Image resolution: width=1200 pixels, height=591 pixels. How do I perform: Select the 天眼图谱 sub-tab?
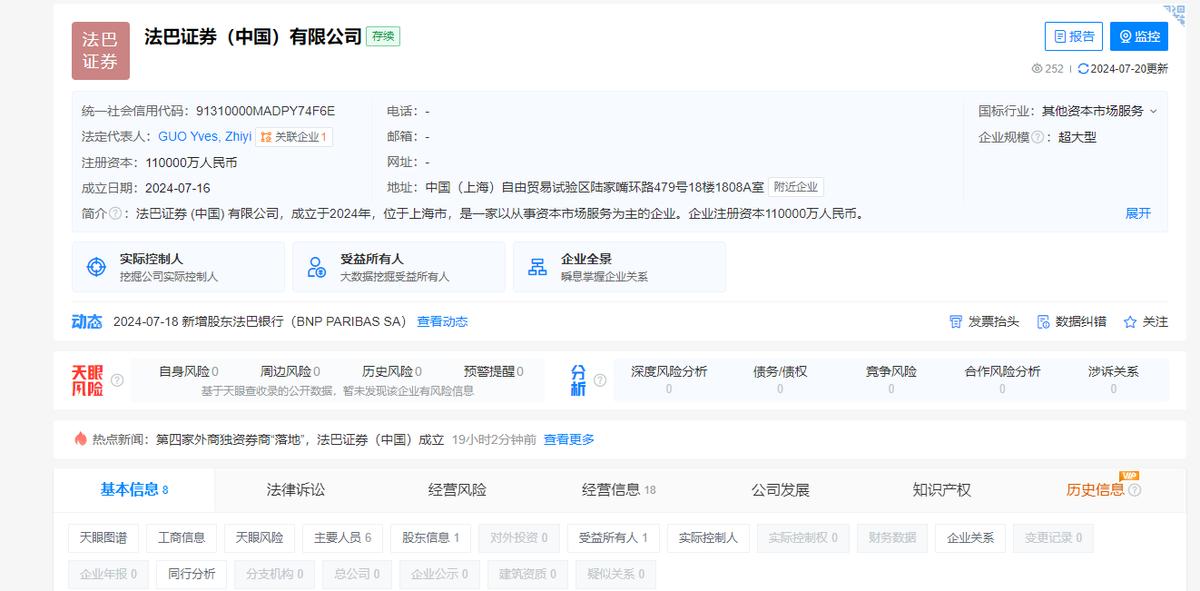point(103,538)
